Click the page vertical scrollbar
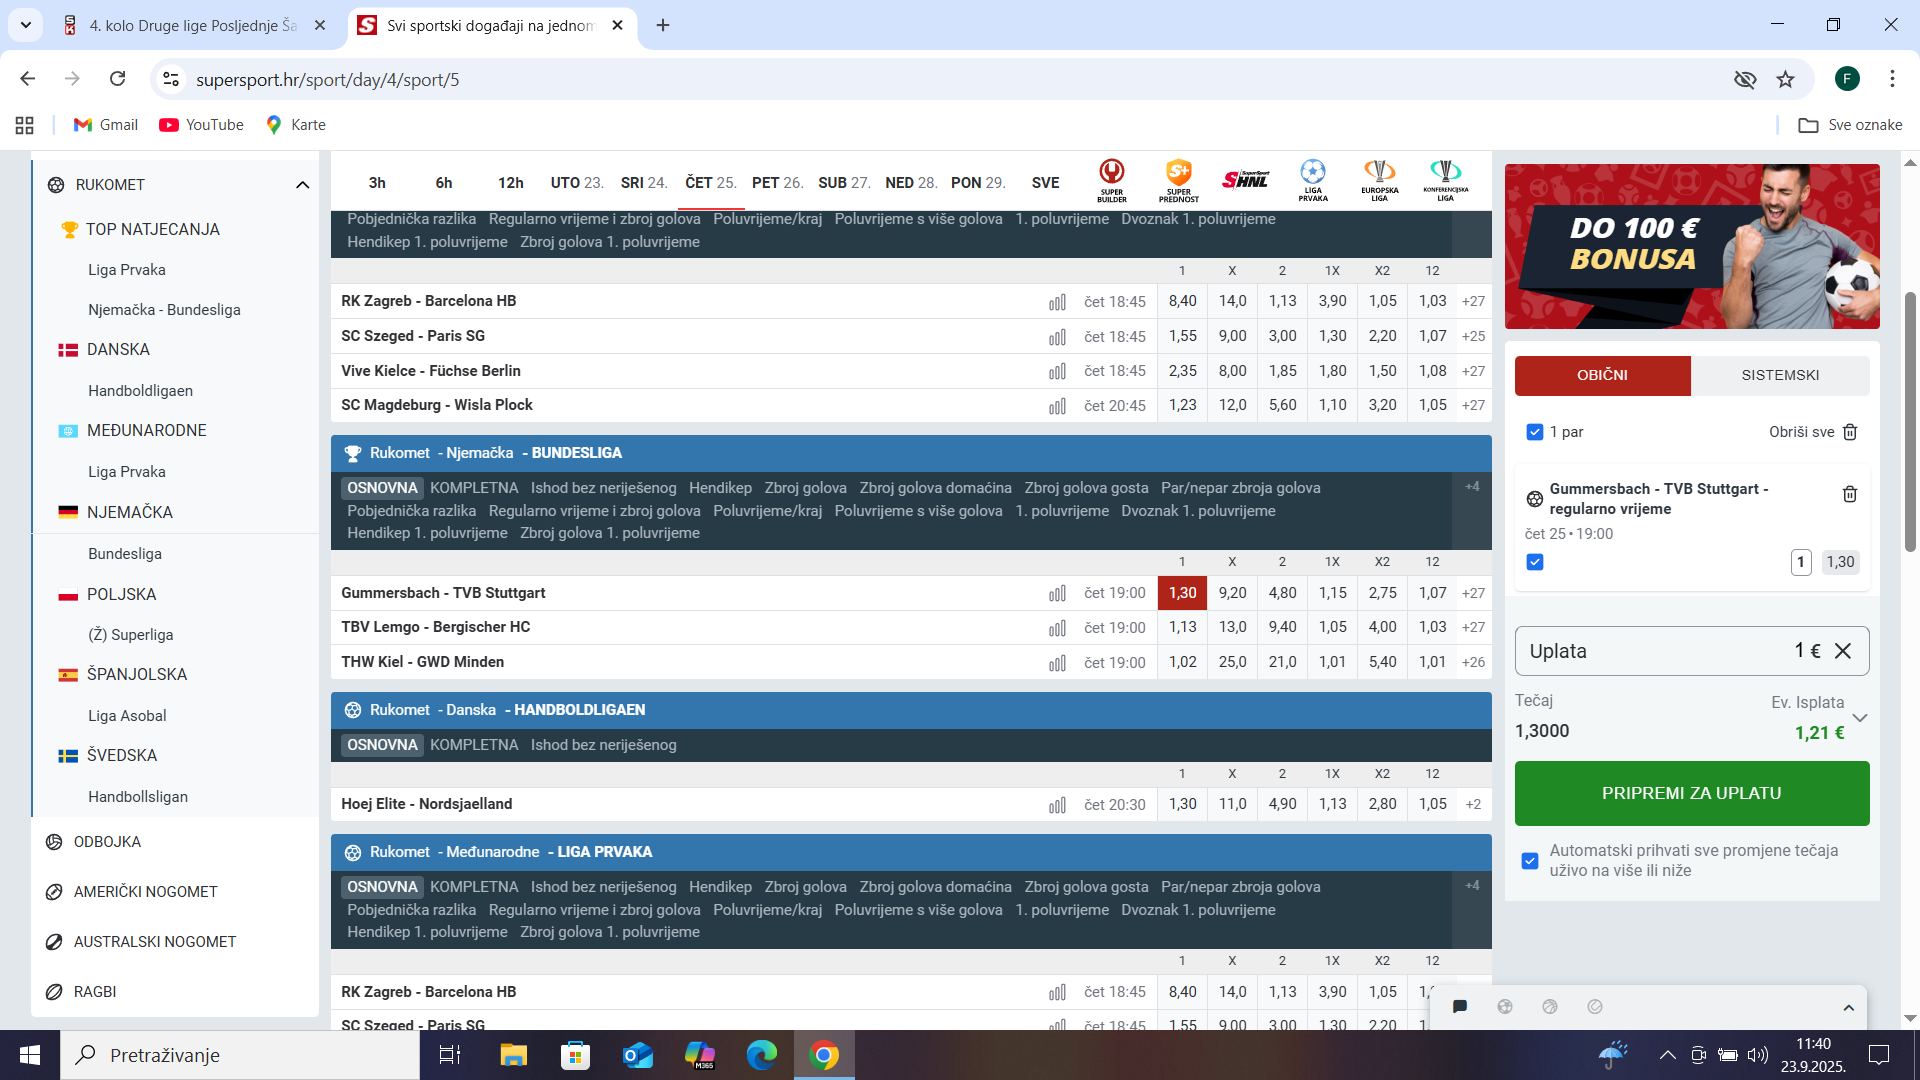Viewport: 1920px width, 1080px height. [1910, 420]
